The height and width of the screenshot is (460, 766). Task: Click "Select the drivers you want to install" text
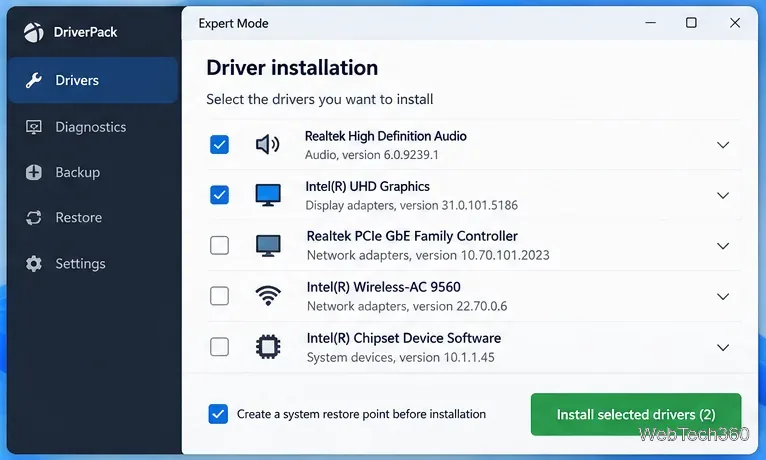[319, 100]
